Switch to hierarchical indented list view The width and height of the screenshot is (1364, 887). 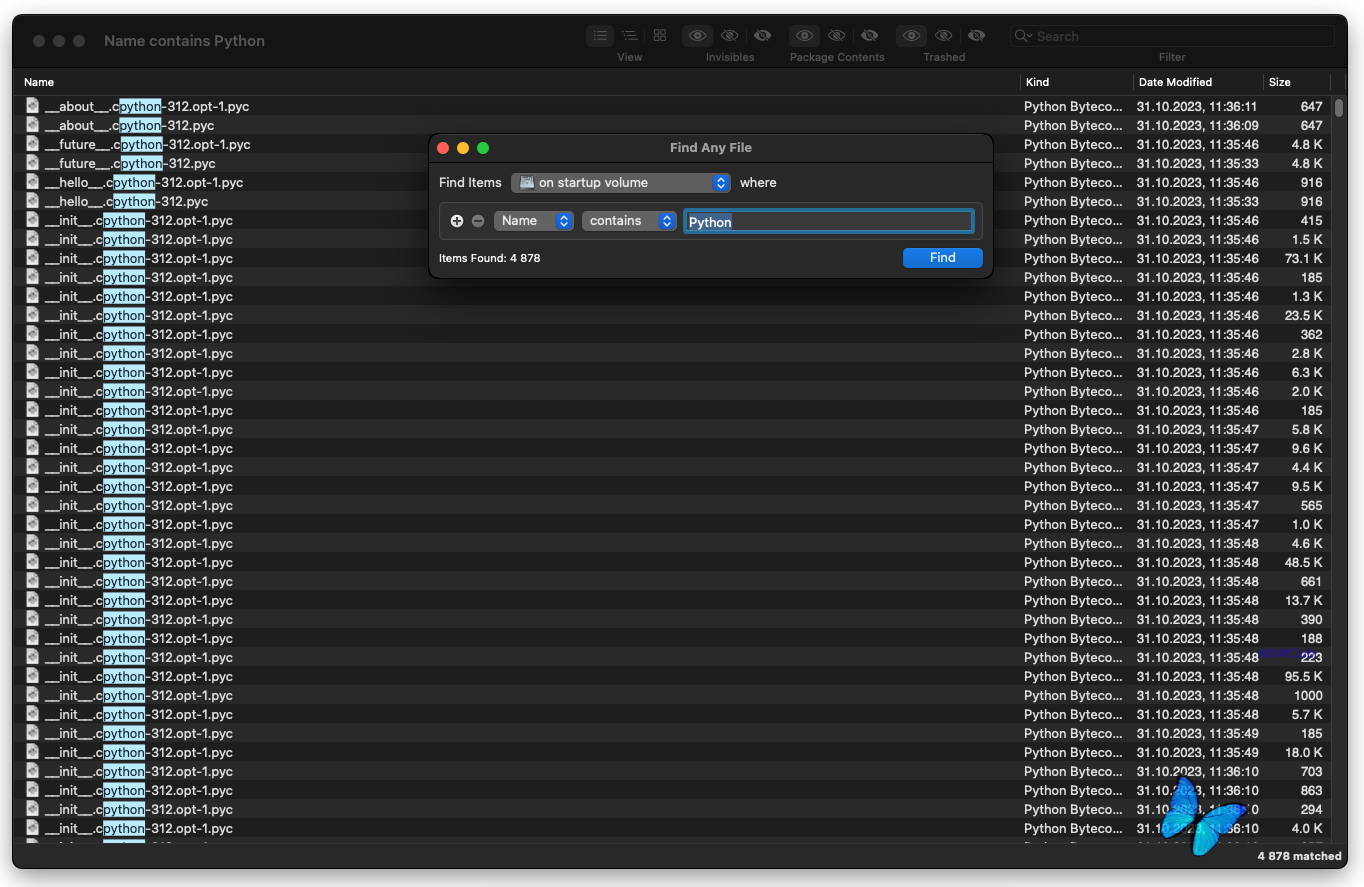coord(629,36)
